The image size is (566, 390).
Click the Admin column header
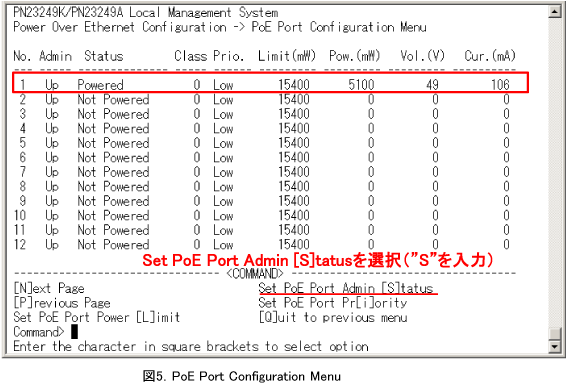55,56
